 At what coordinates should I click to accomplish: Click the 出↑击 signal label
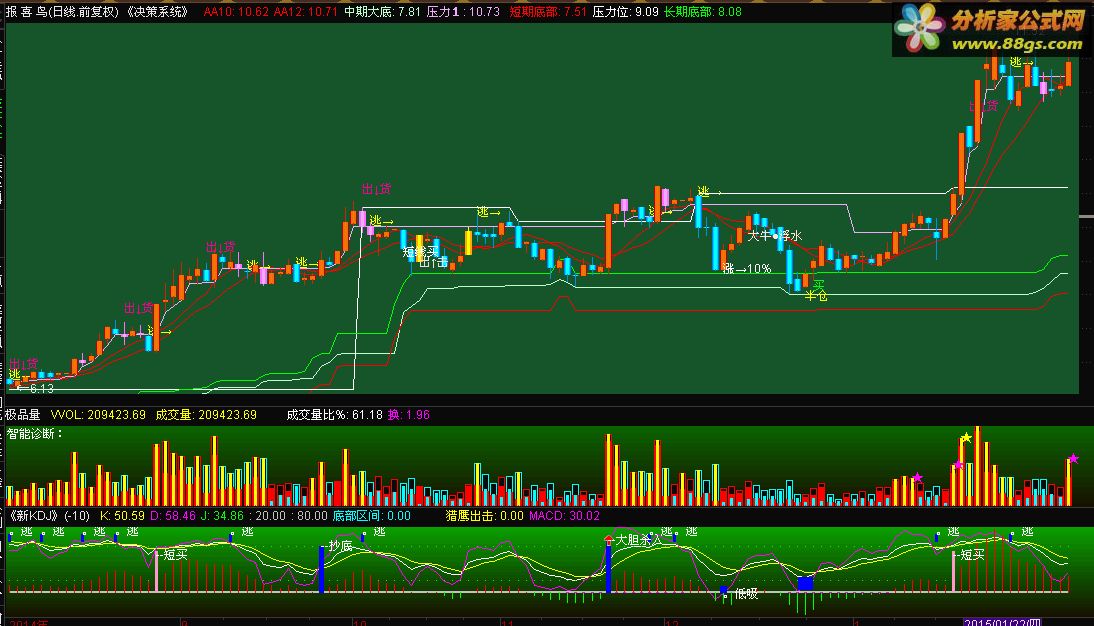(x=433, y=262)
